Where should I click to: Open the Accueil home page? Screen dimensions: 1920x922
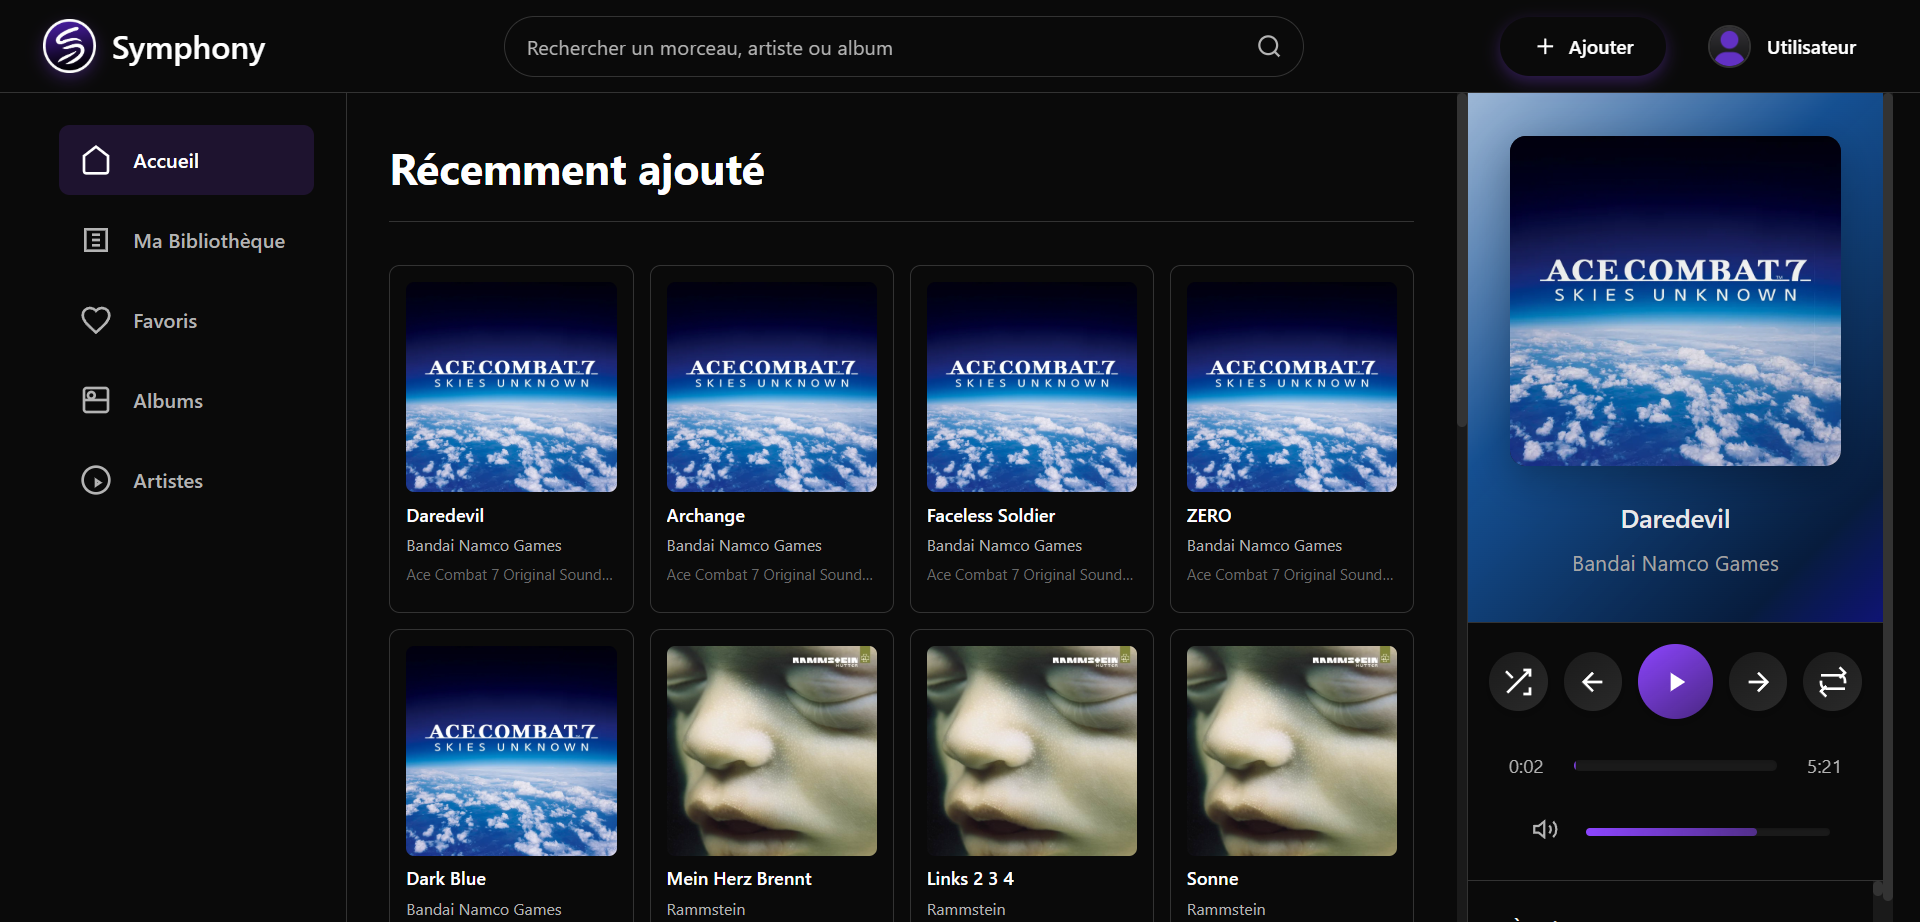[186, 161]
